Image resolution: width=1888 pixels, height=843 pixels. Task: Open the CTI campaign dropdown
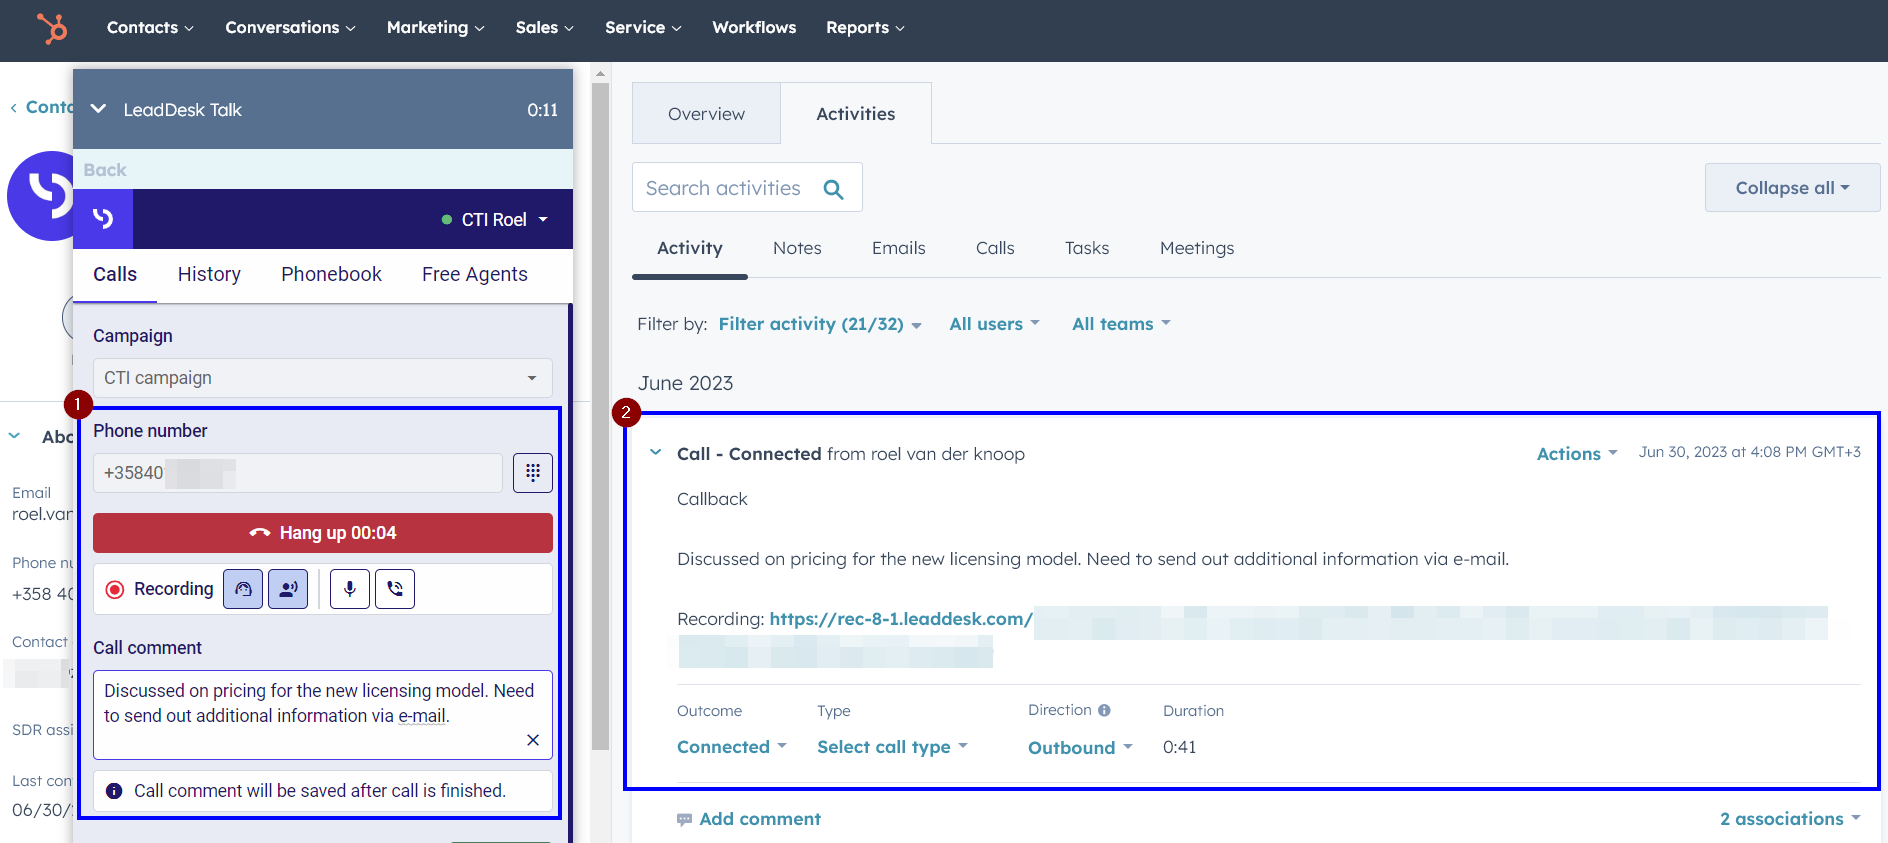click(323, 378)
